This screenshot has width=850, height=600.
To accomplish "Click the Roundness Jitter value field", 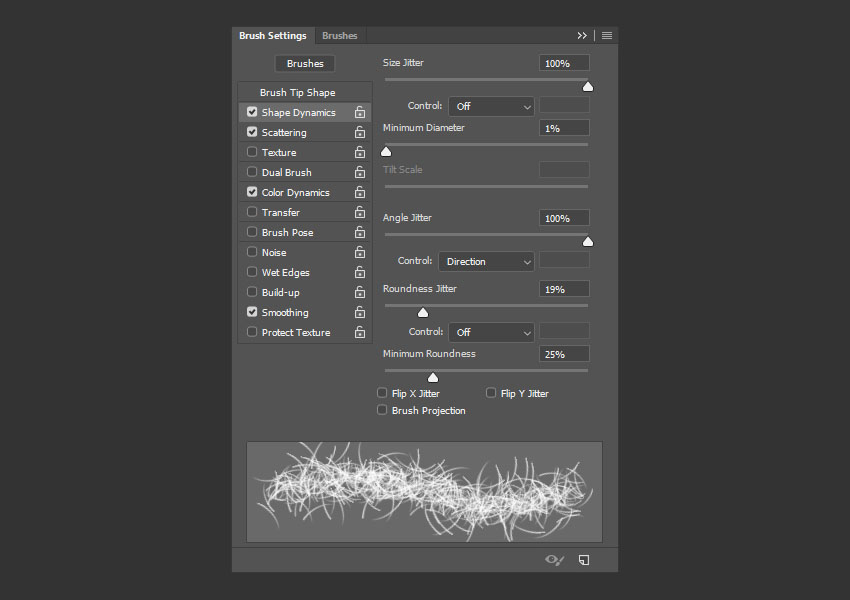I will [564, 289].
